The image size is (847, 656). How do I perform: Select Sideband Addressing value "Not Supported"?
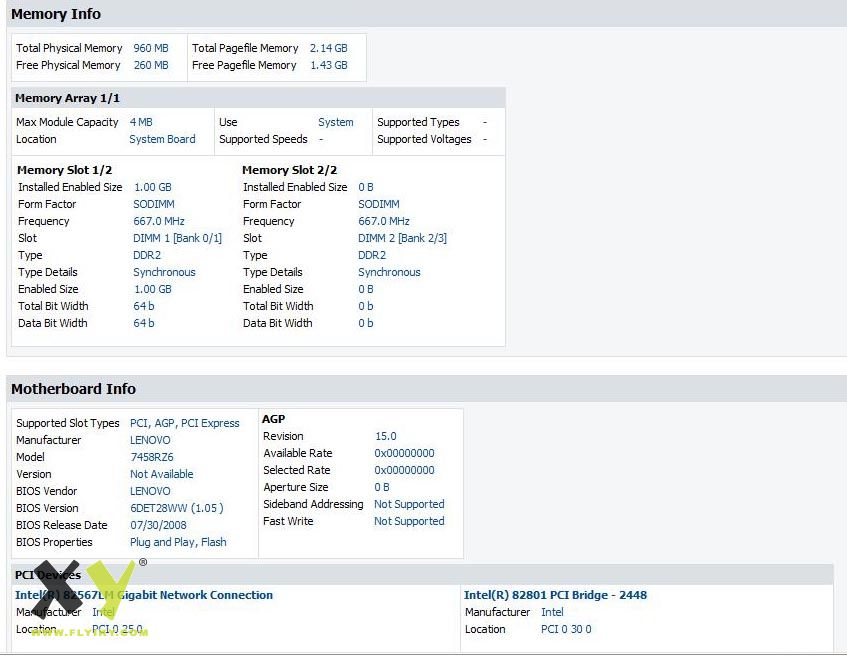(409, 505)
